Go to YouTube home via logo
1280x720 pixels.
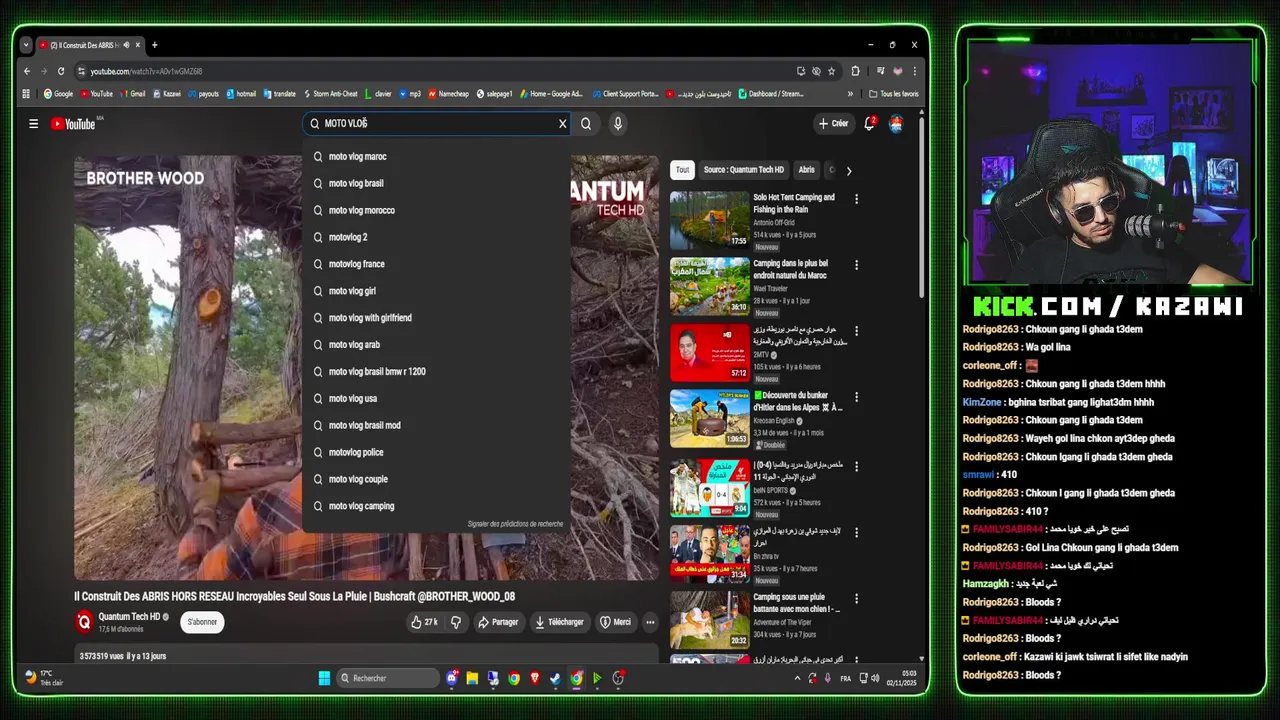pyautogui.click(x=73, y=124)
